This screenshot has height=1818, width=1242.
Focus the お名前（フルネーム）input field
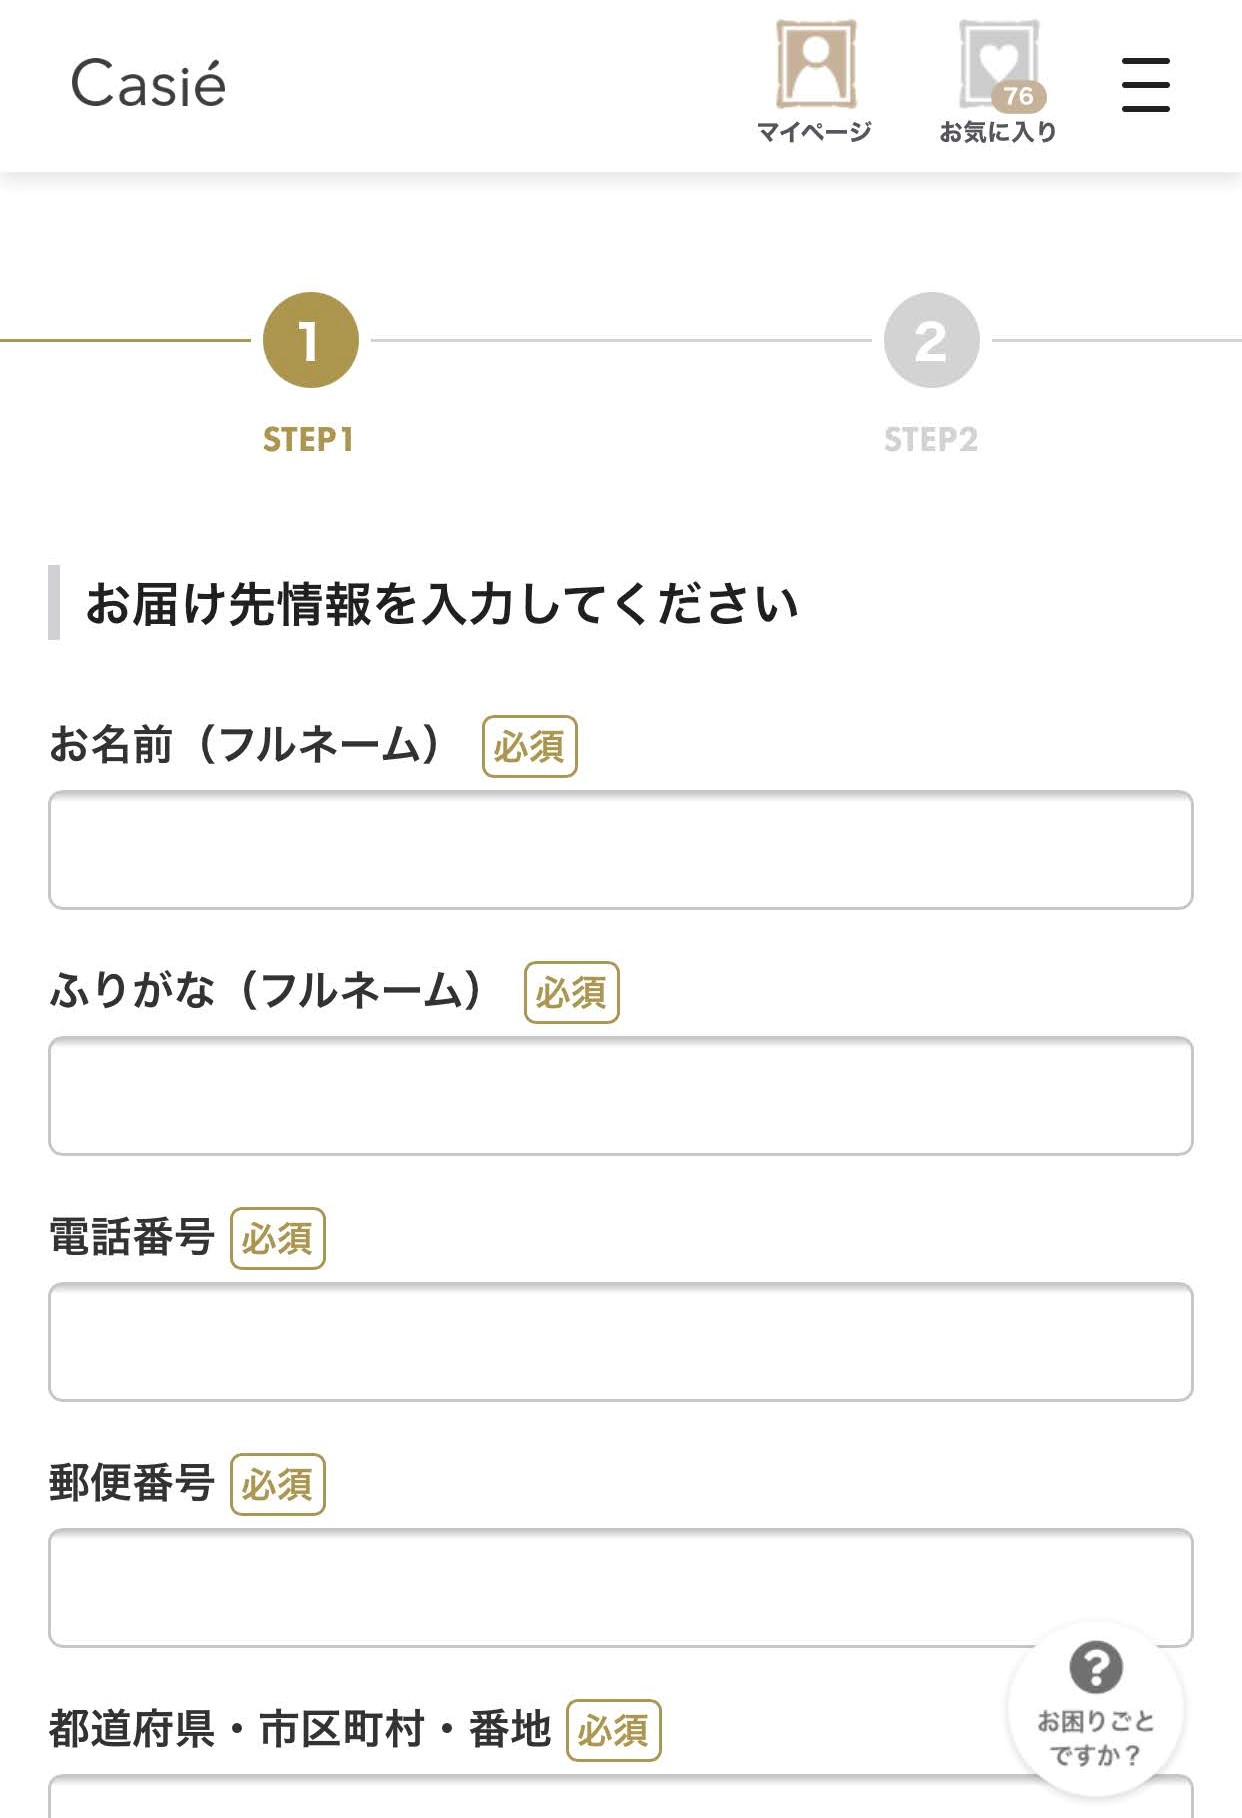(x=621, y=850)
